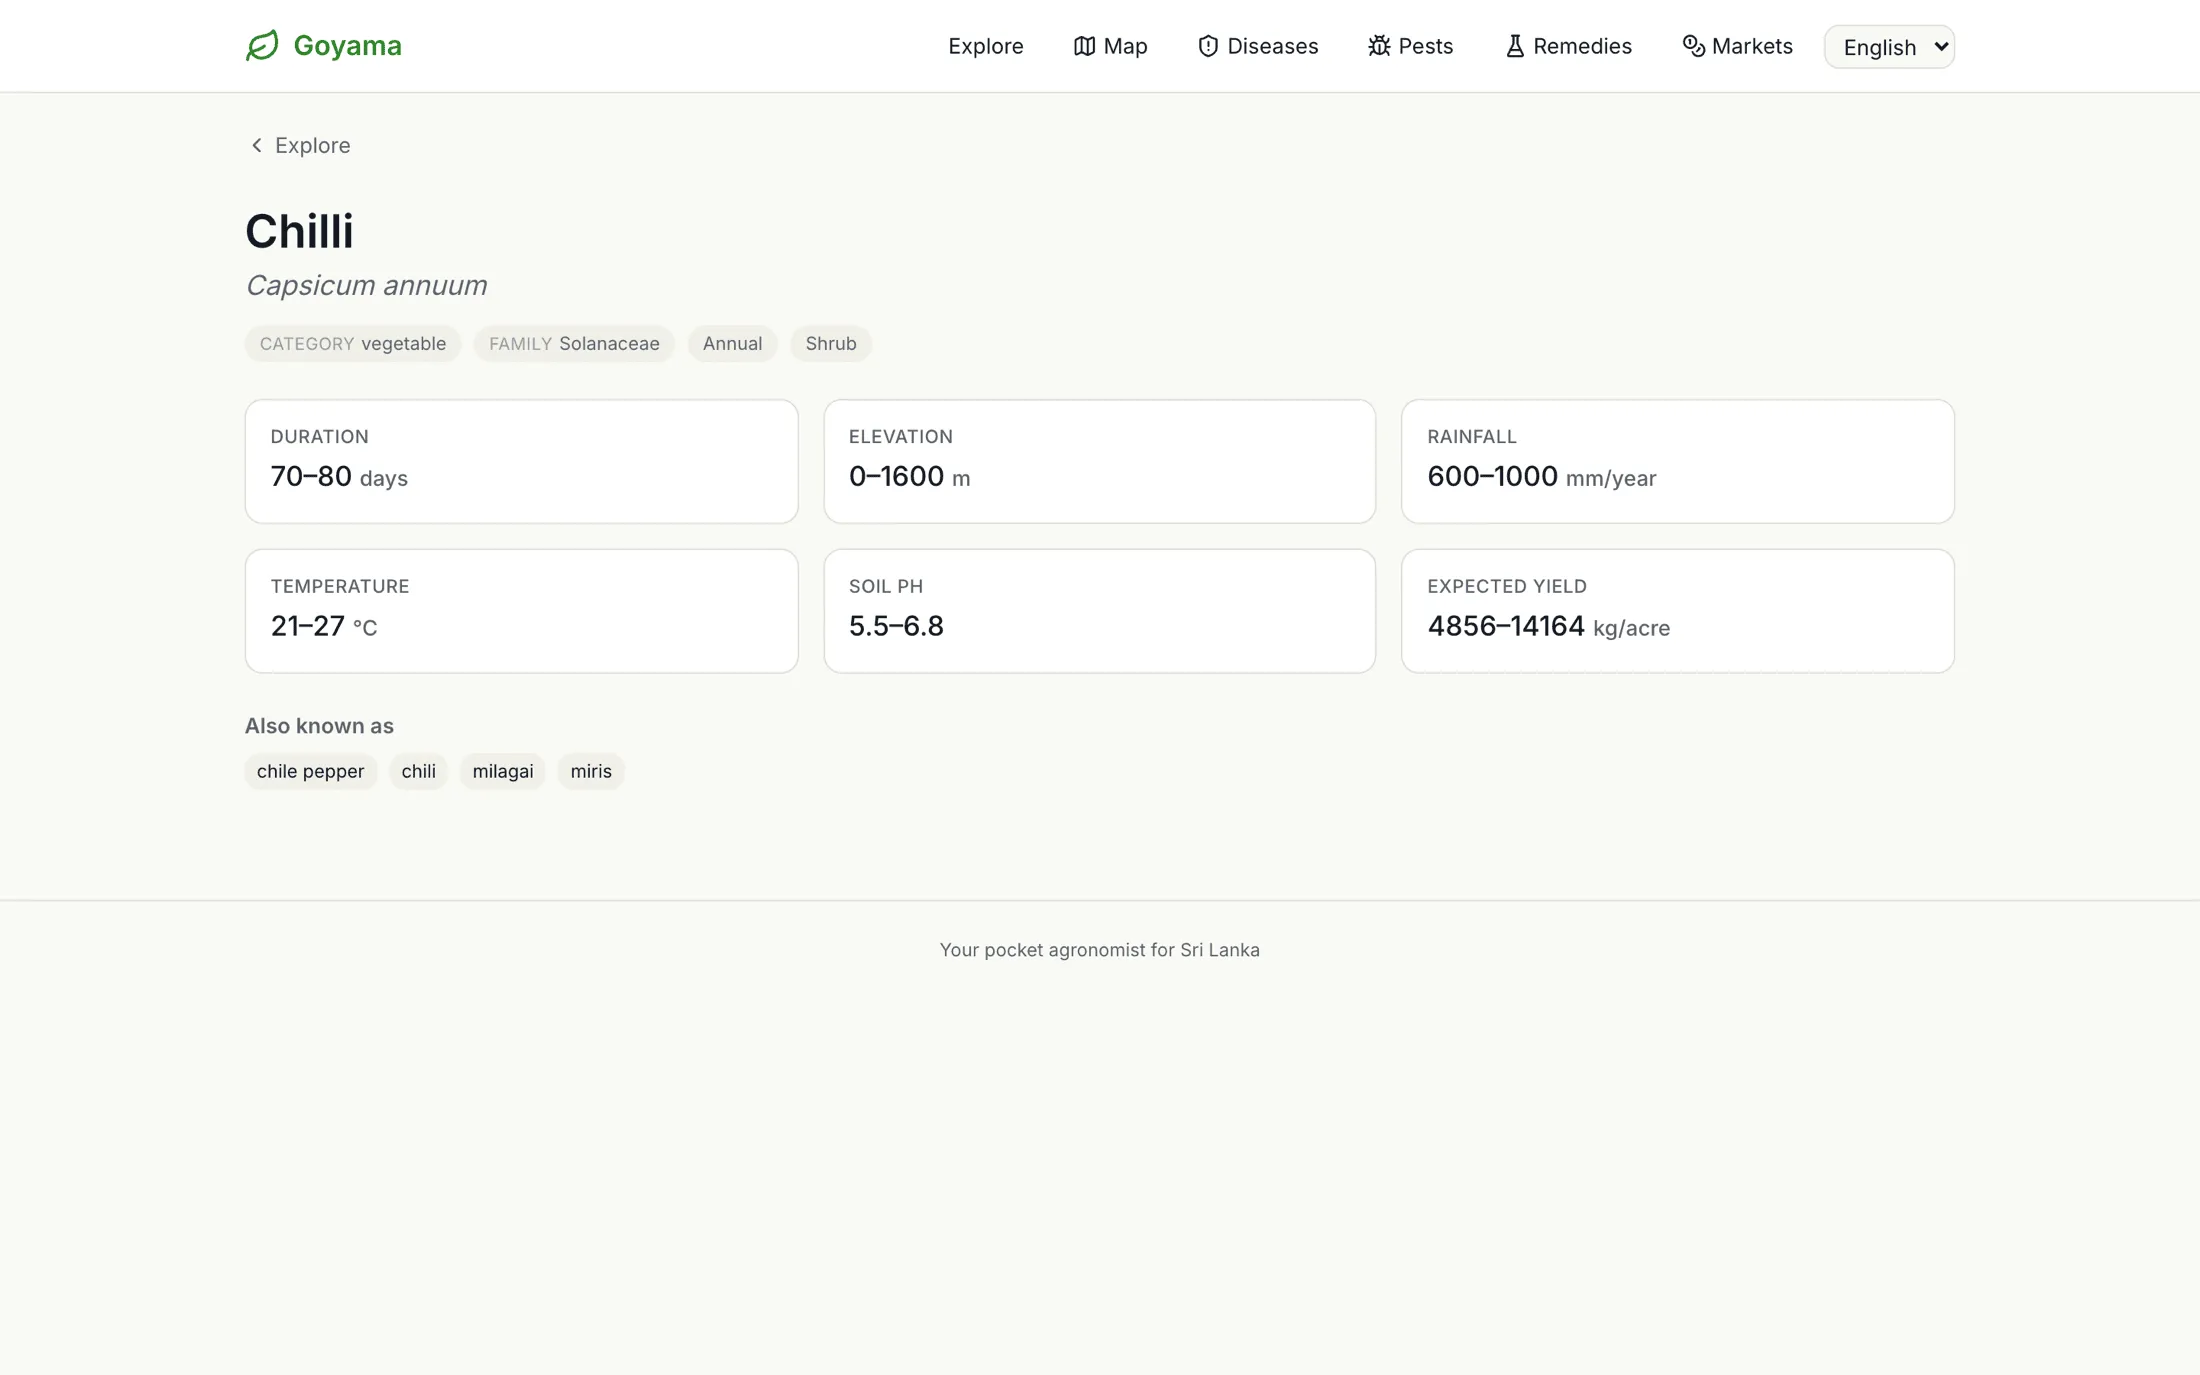This screenshot has width=2200, height=1375.
Task: Open the Map nav item label
Action: click(1125, 46)
